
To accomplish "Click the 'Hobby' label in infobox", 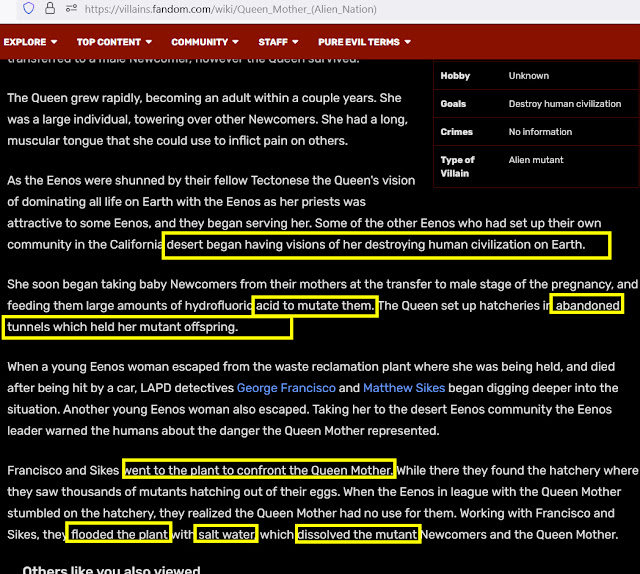I will [x=455, y=76].
